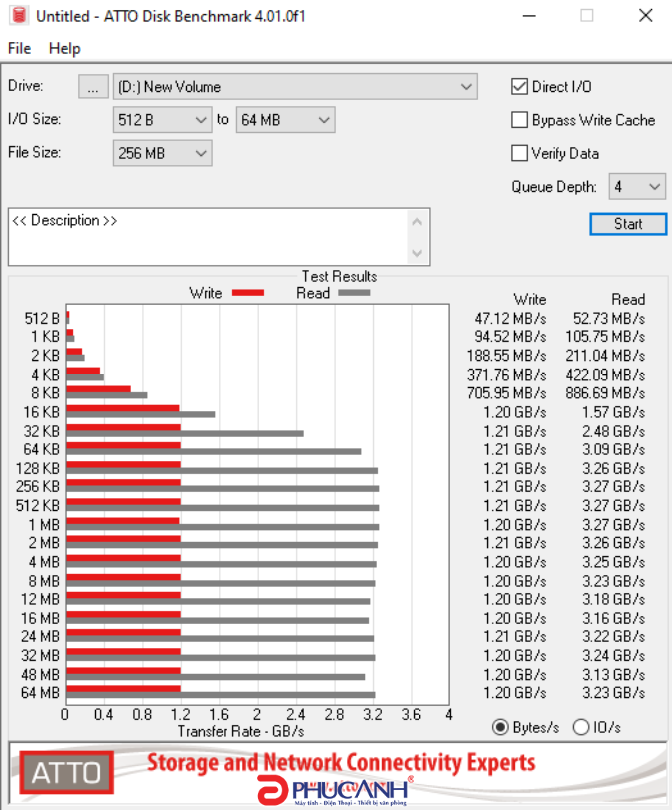
Task: Click into the Description text field
Action: tap(208, 237)
